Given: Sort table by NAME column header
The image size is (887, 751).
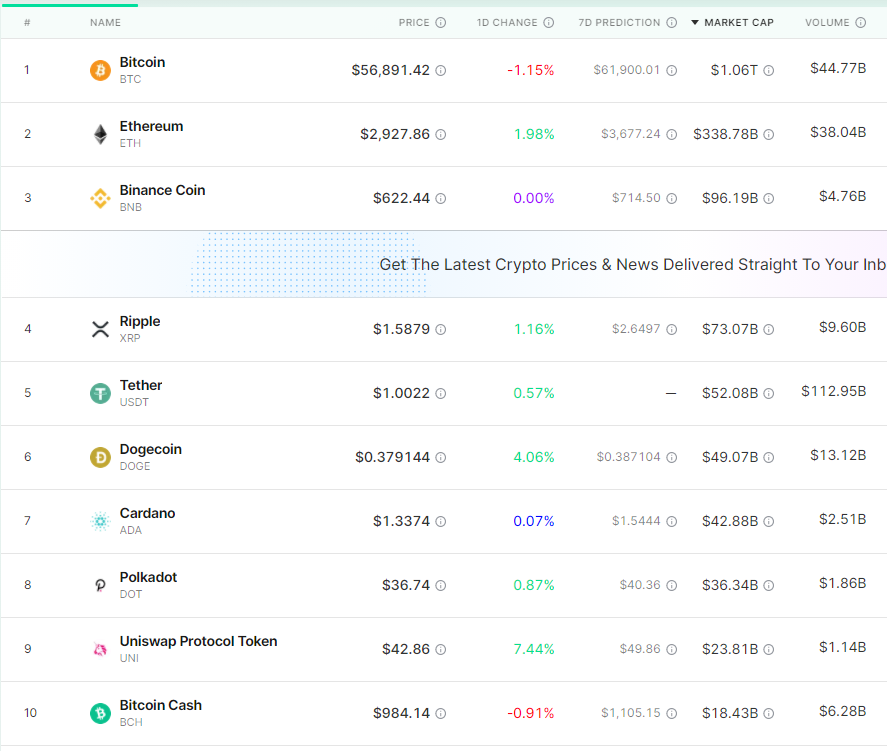Looking at the screenshot, I should tap(105, 23).
